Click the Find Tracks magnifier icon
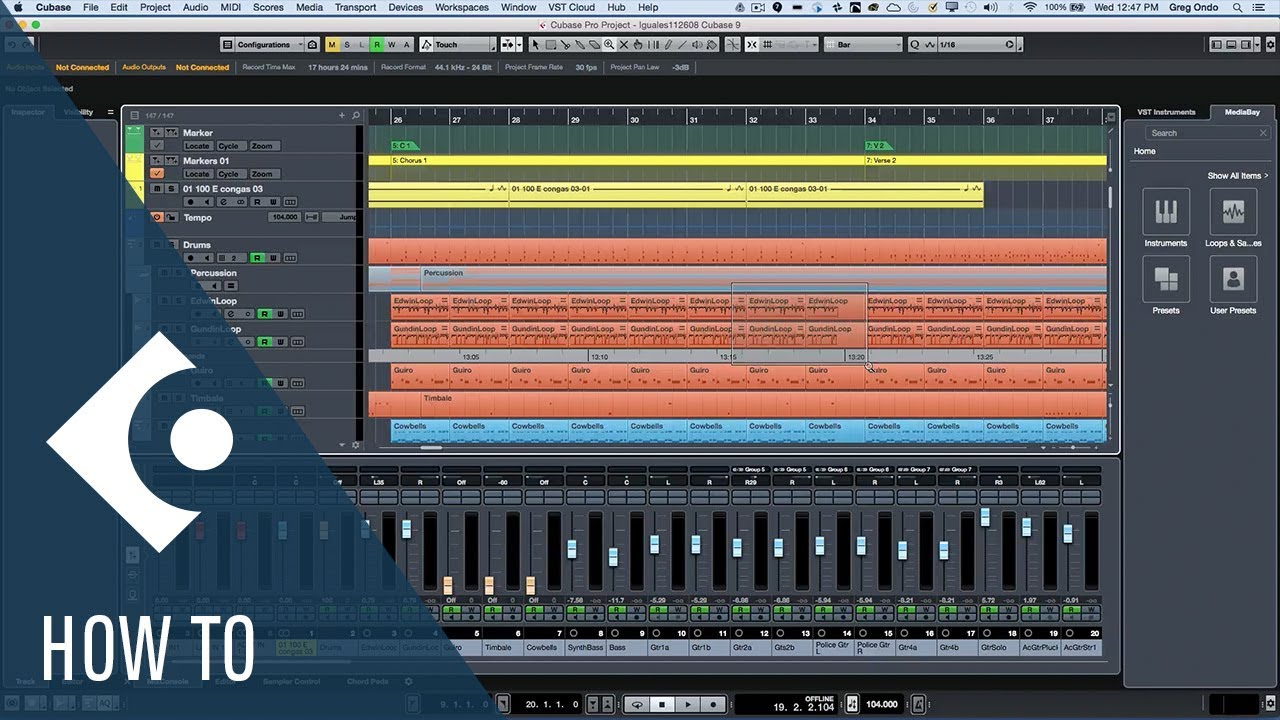This screenshot has width=1280, height=720. [x=356, y=115]
